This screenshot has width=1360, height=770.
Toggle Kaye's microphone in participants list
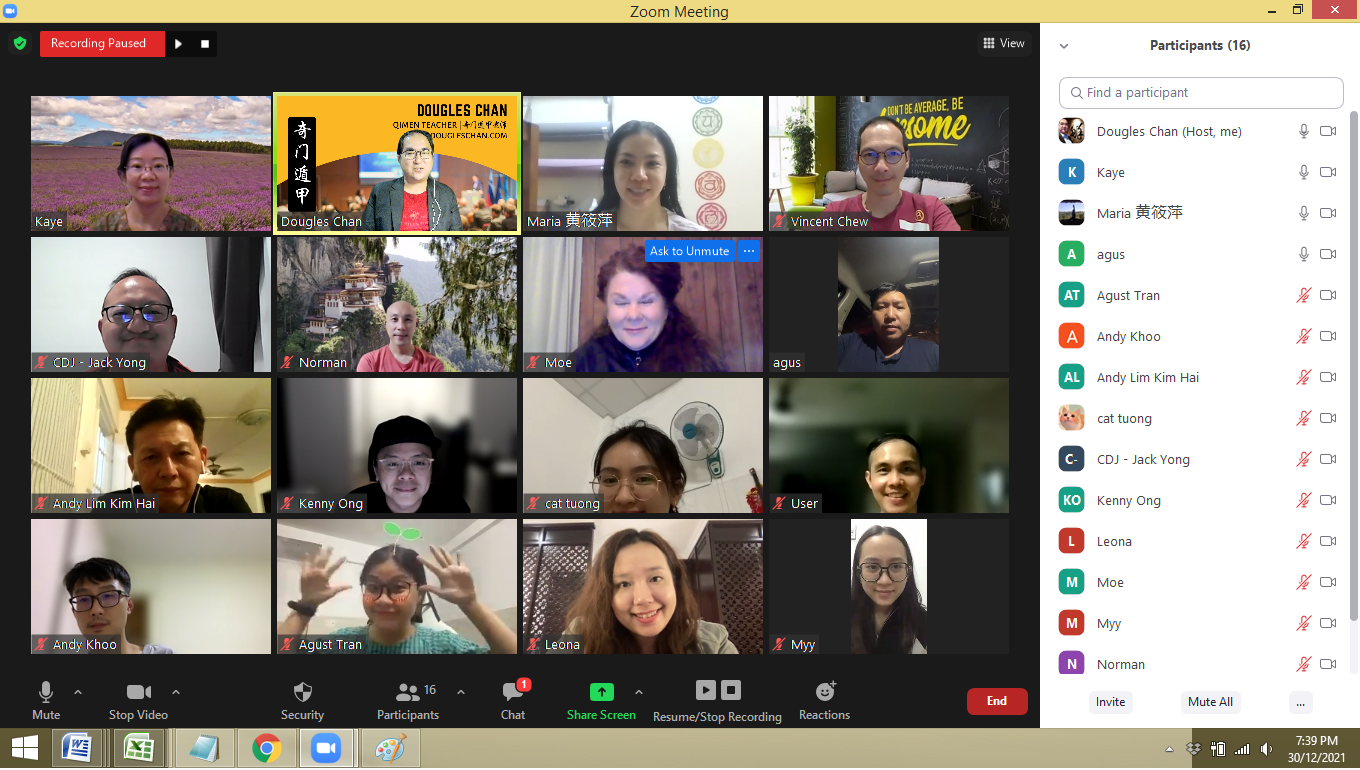1304,172
